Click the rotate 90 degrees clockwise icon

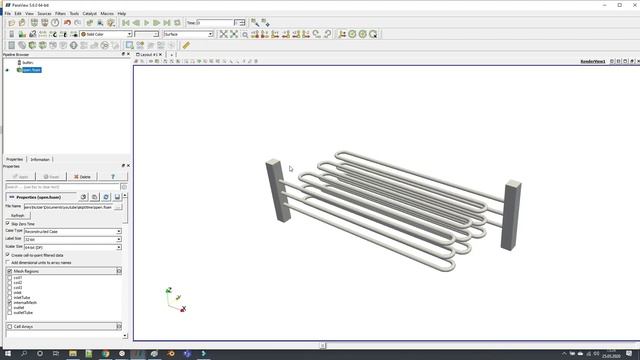coord(317,34)
